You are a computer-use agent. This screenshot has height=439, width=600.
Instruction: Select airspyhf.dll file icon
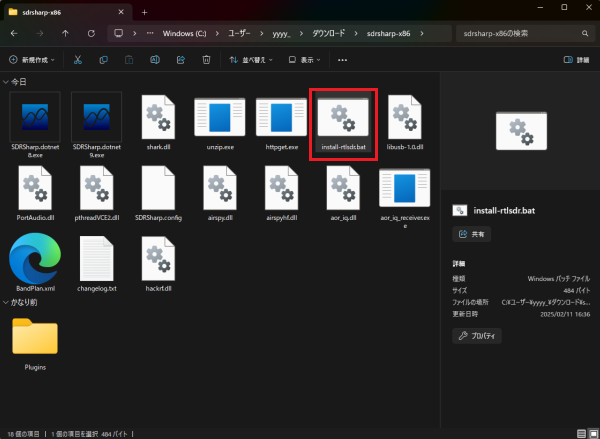click(x=282, y=188)
